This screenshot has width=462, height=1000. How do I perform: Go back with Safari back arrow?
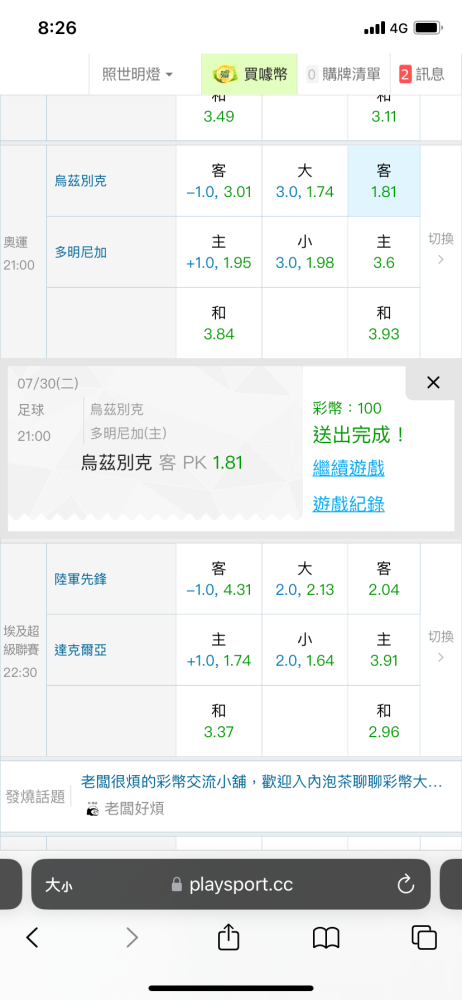point(33,938)
